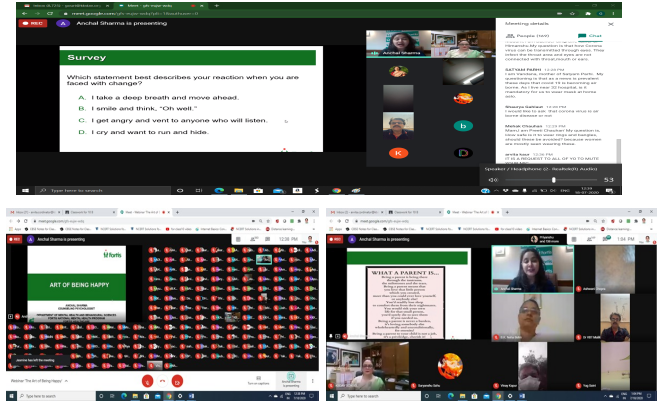Click the red hang-up call button

(163, 381)
